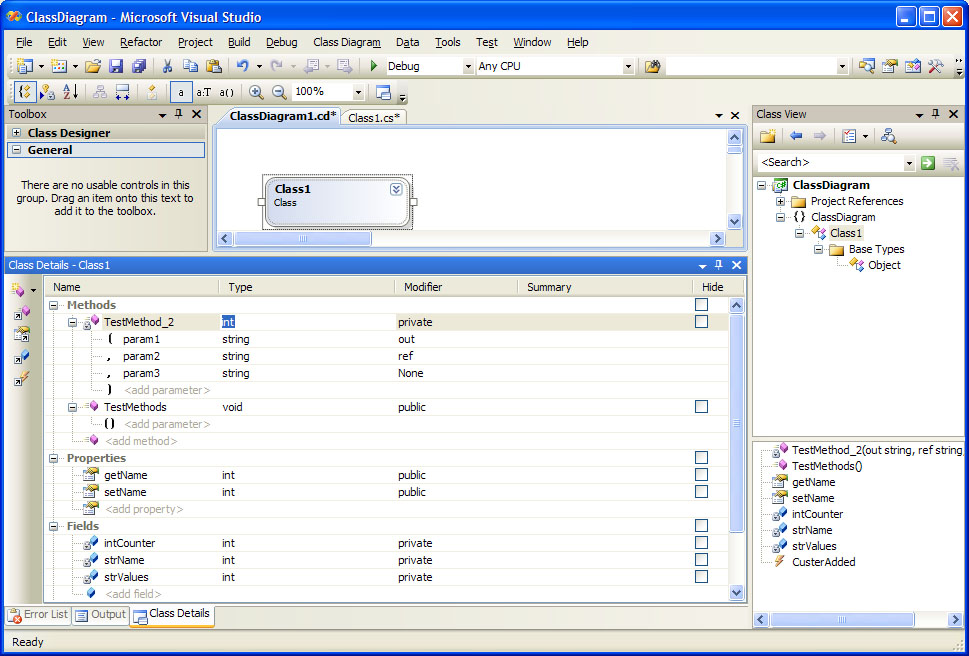969x656 pixels.
Task: Toggle Hide checkbox for TestMethods row
Action: point(701,407)
